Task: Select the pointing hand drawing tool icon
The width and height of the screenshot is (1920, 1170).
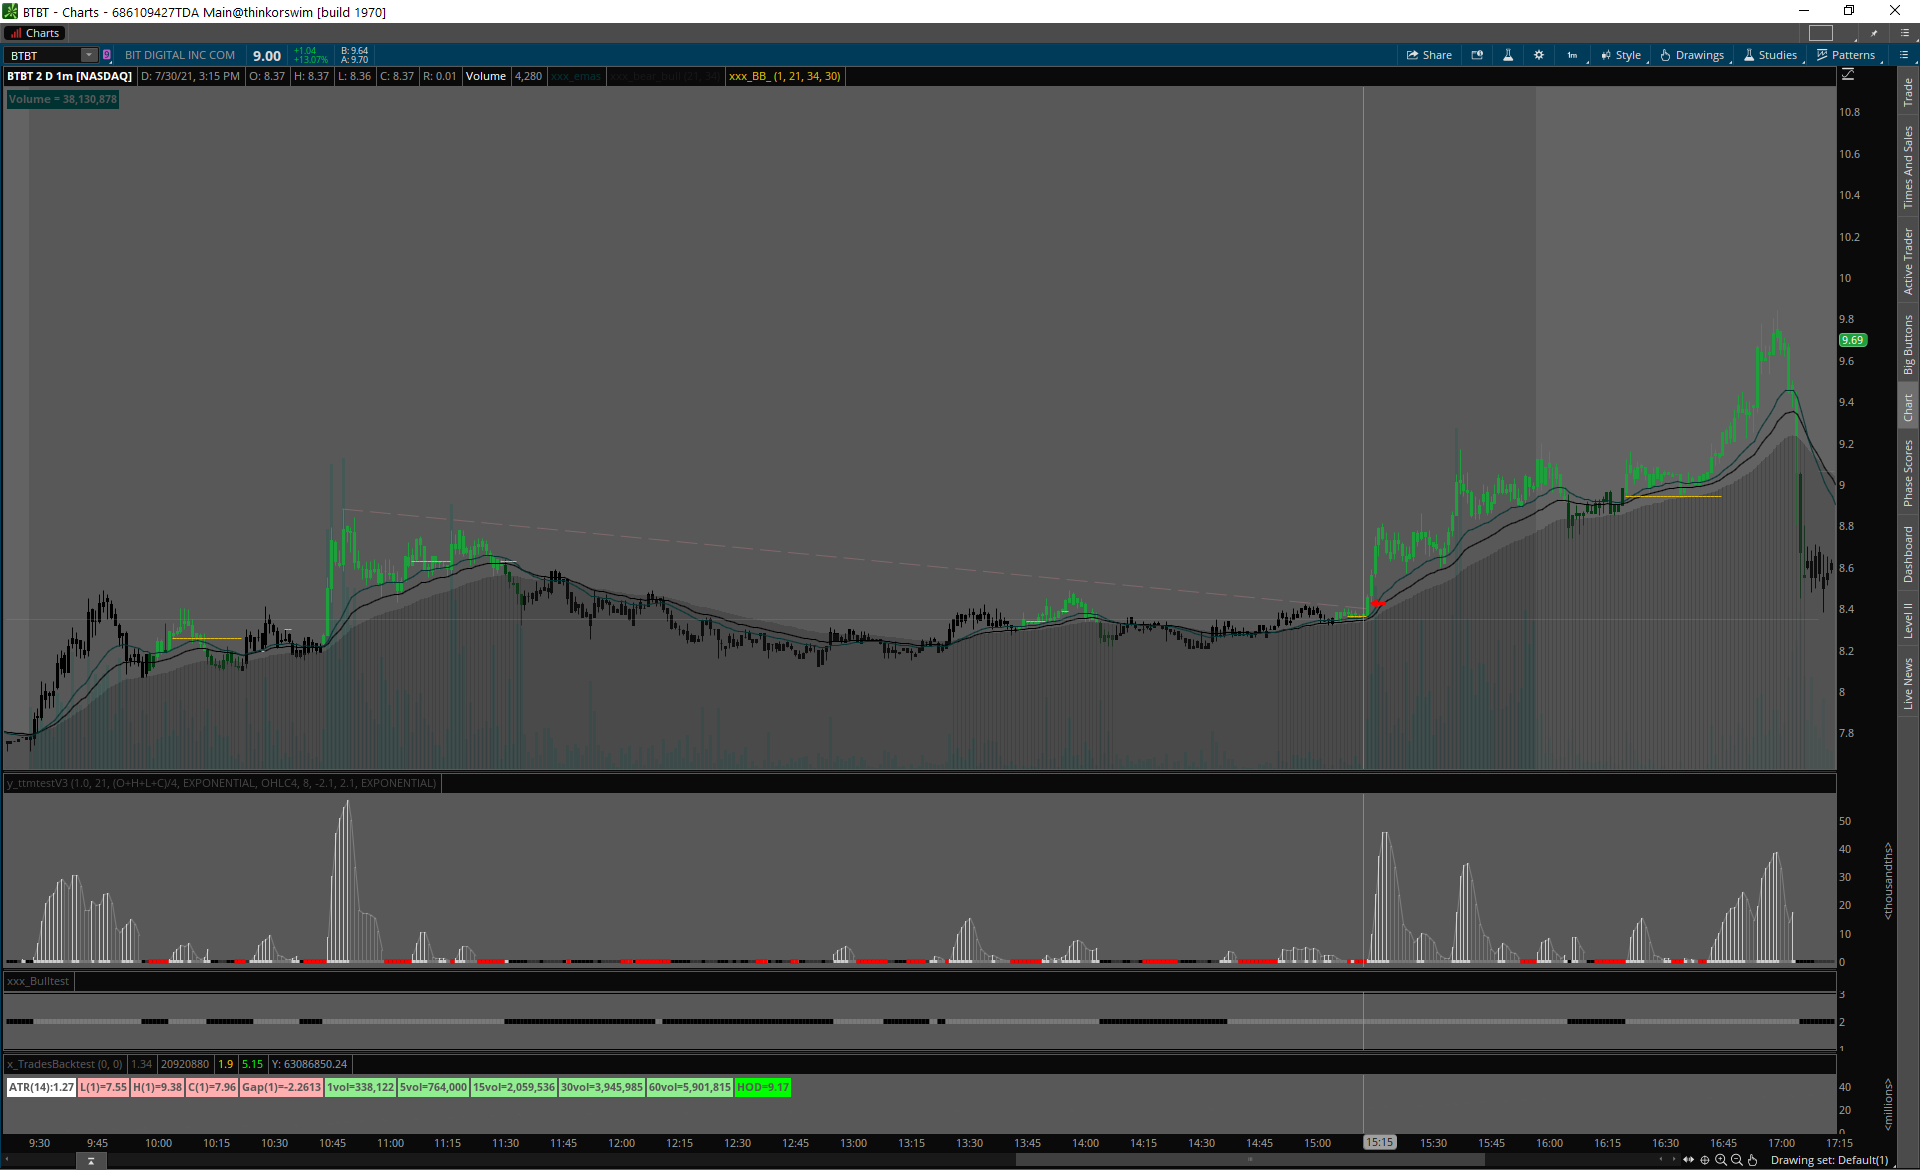Action: pyautogui.click(x=1752, y=1160)
